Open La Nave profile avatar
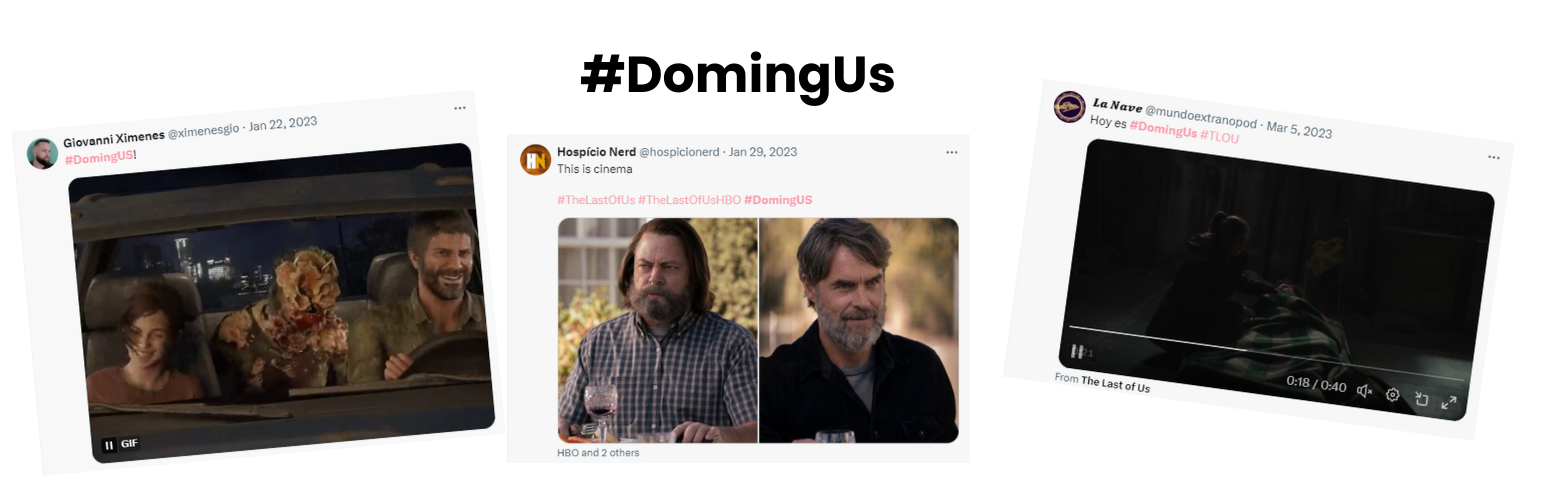 1069,107
